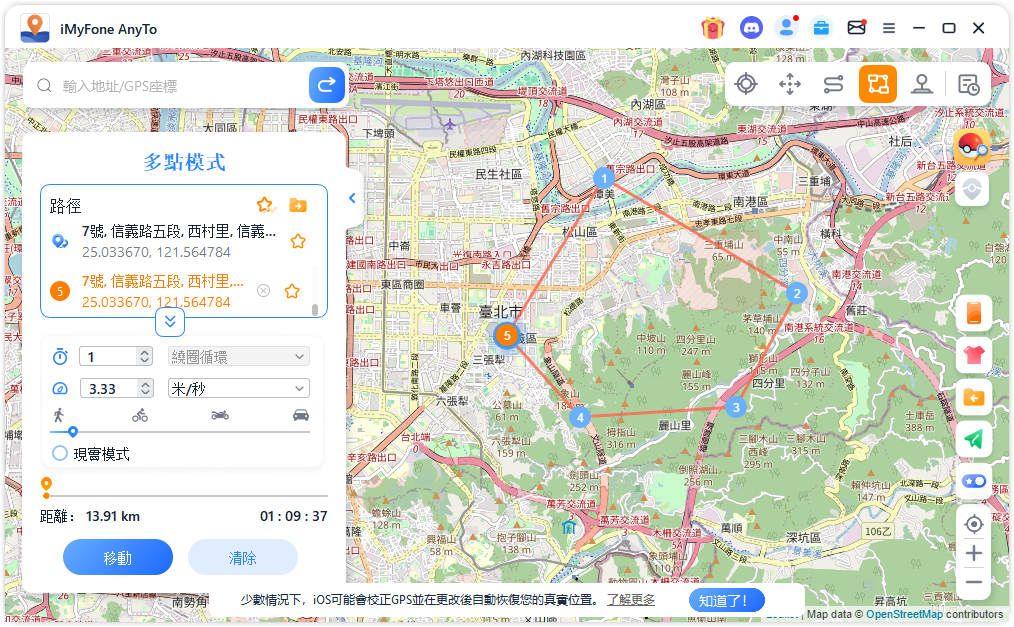Select the two-spot route mode icon
The image size is (1014, 627).
[834, 84]
